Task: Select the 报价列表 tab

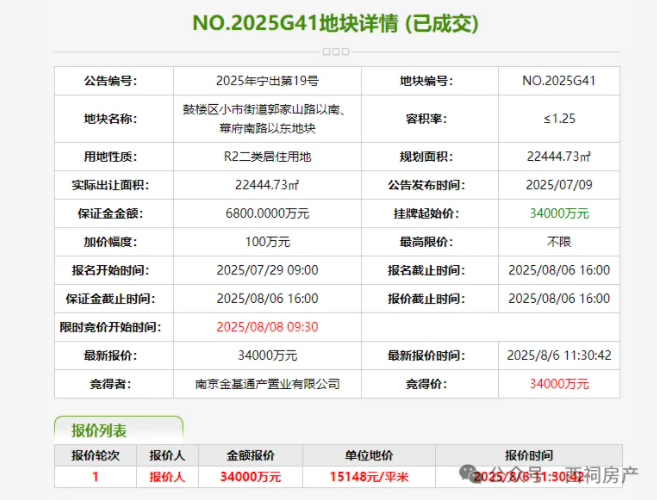Action: tap(99, 430)
